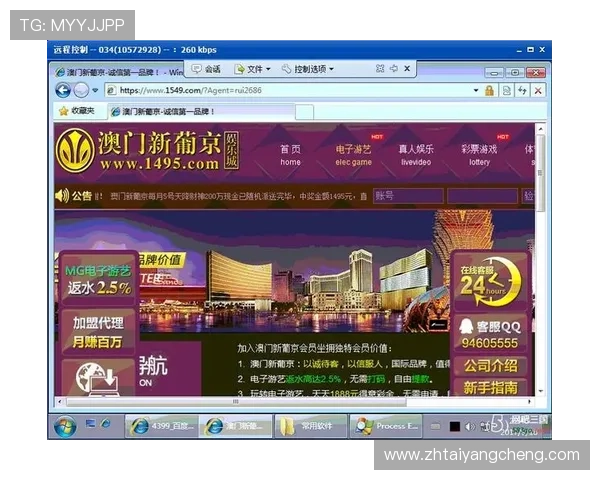The width and height of the screenshot is (600, 480).
Task: Click the 公告 speaker announcement icon
Action: pos(62,196)
